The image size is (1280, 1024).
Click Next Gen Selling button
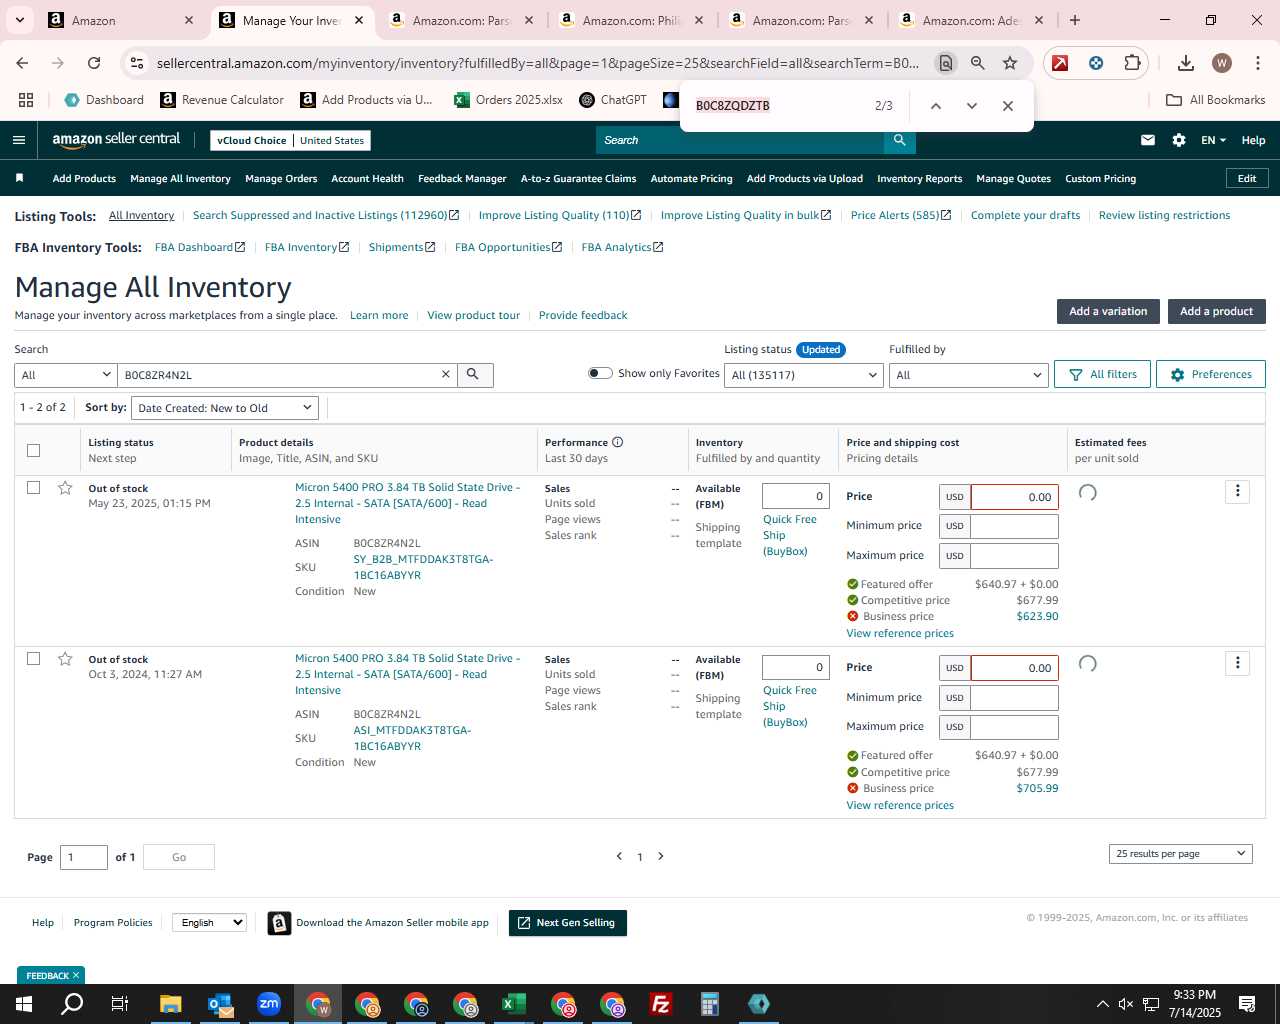(568, 923)
